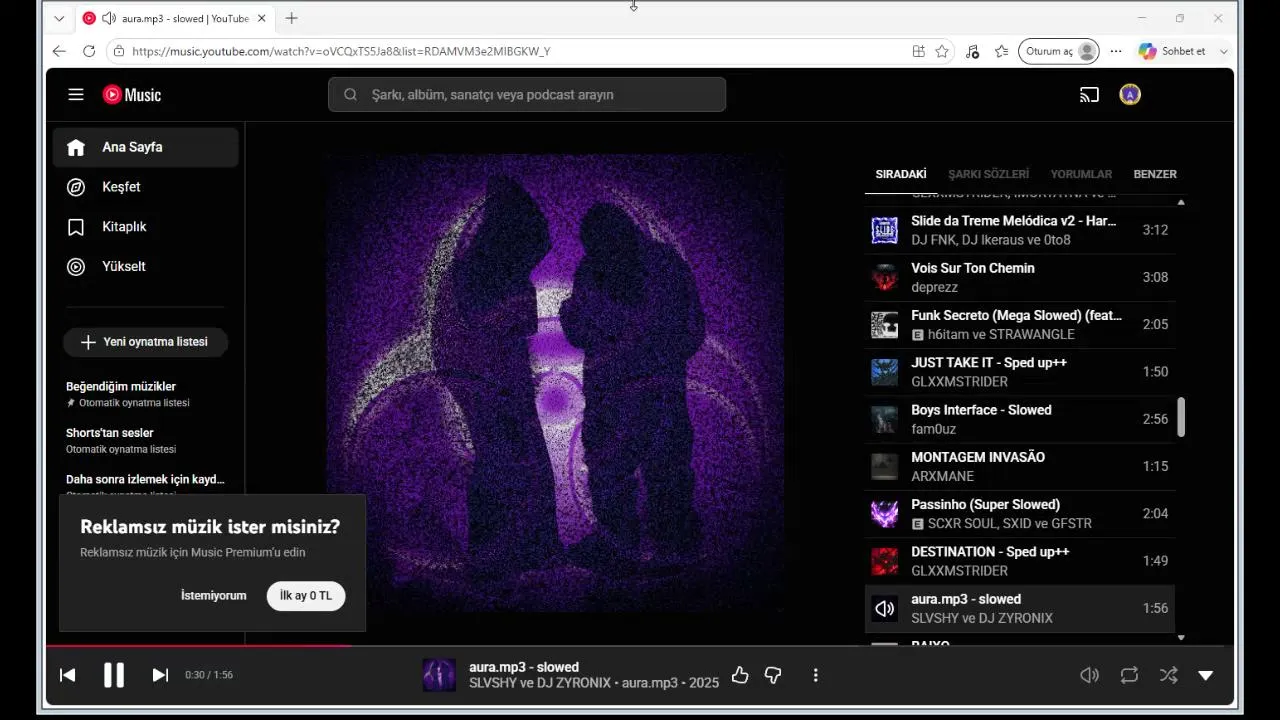Go to the YouTube Music logo home
This screenshot has height=720, width=1280.
(132, 95)
